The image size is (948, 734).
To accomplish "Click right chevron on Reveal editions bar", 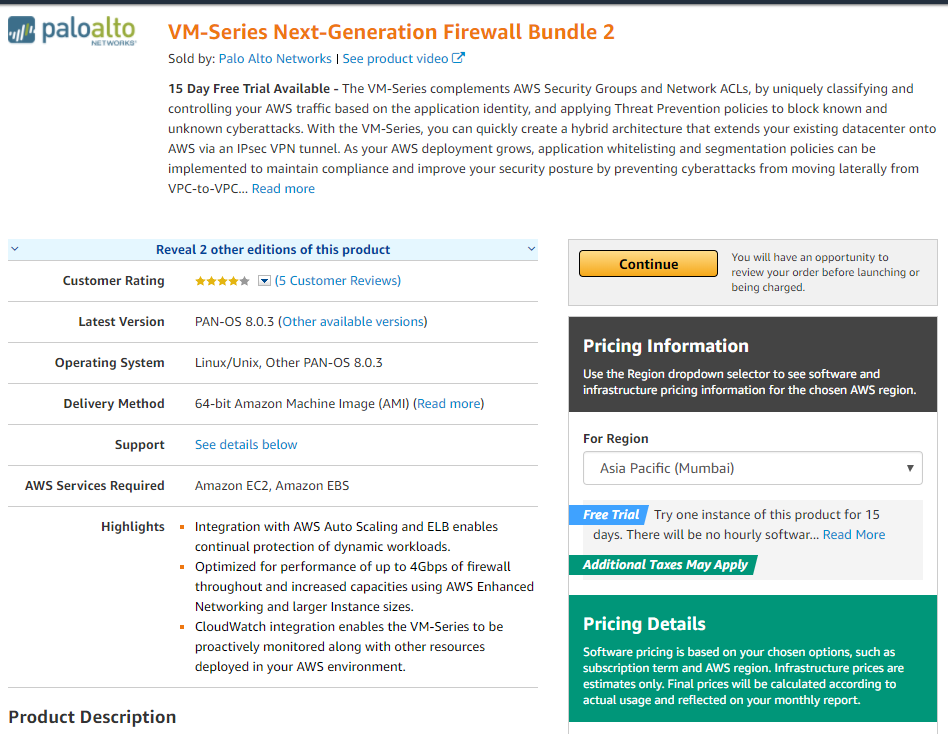I will point(531,249).
